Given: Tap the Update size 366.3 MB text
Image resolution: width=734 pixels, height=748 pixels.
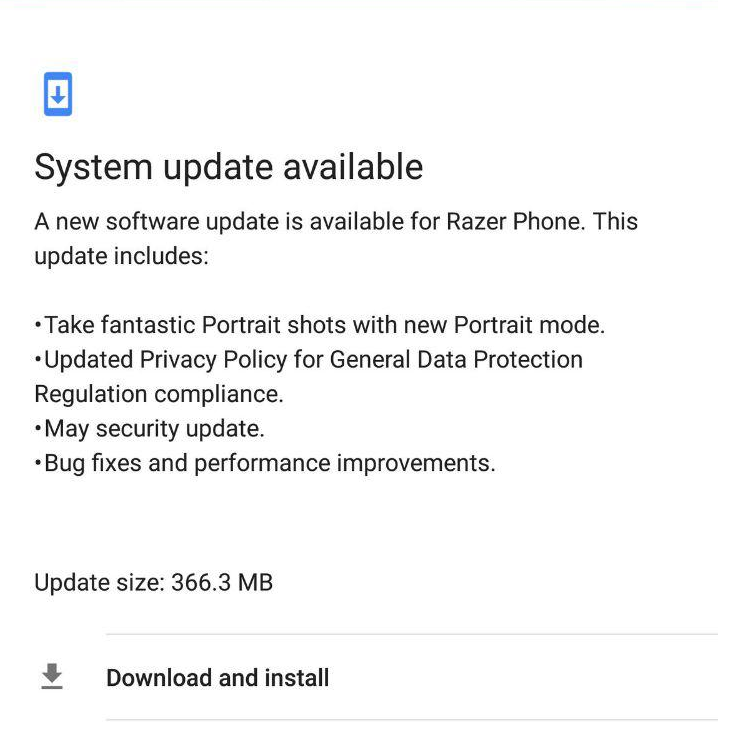Looking at the screenshot, I should 154,582.
